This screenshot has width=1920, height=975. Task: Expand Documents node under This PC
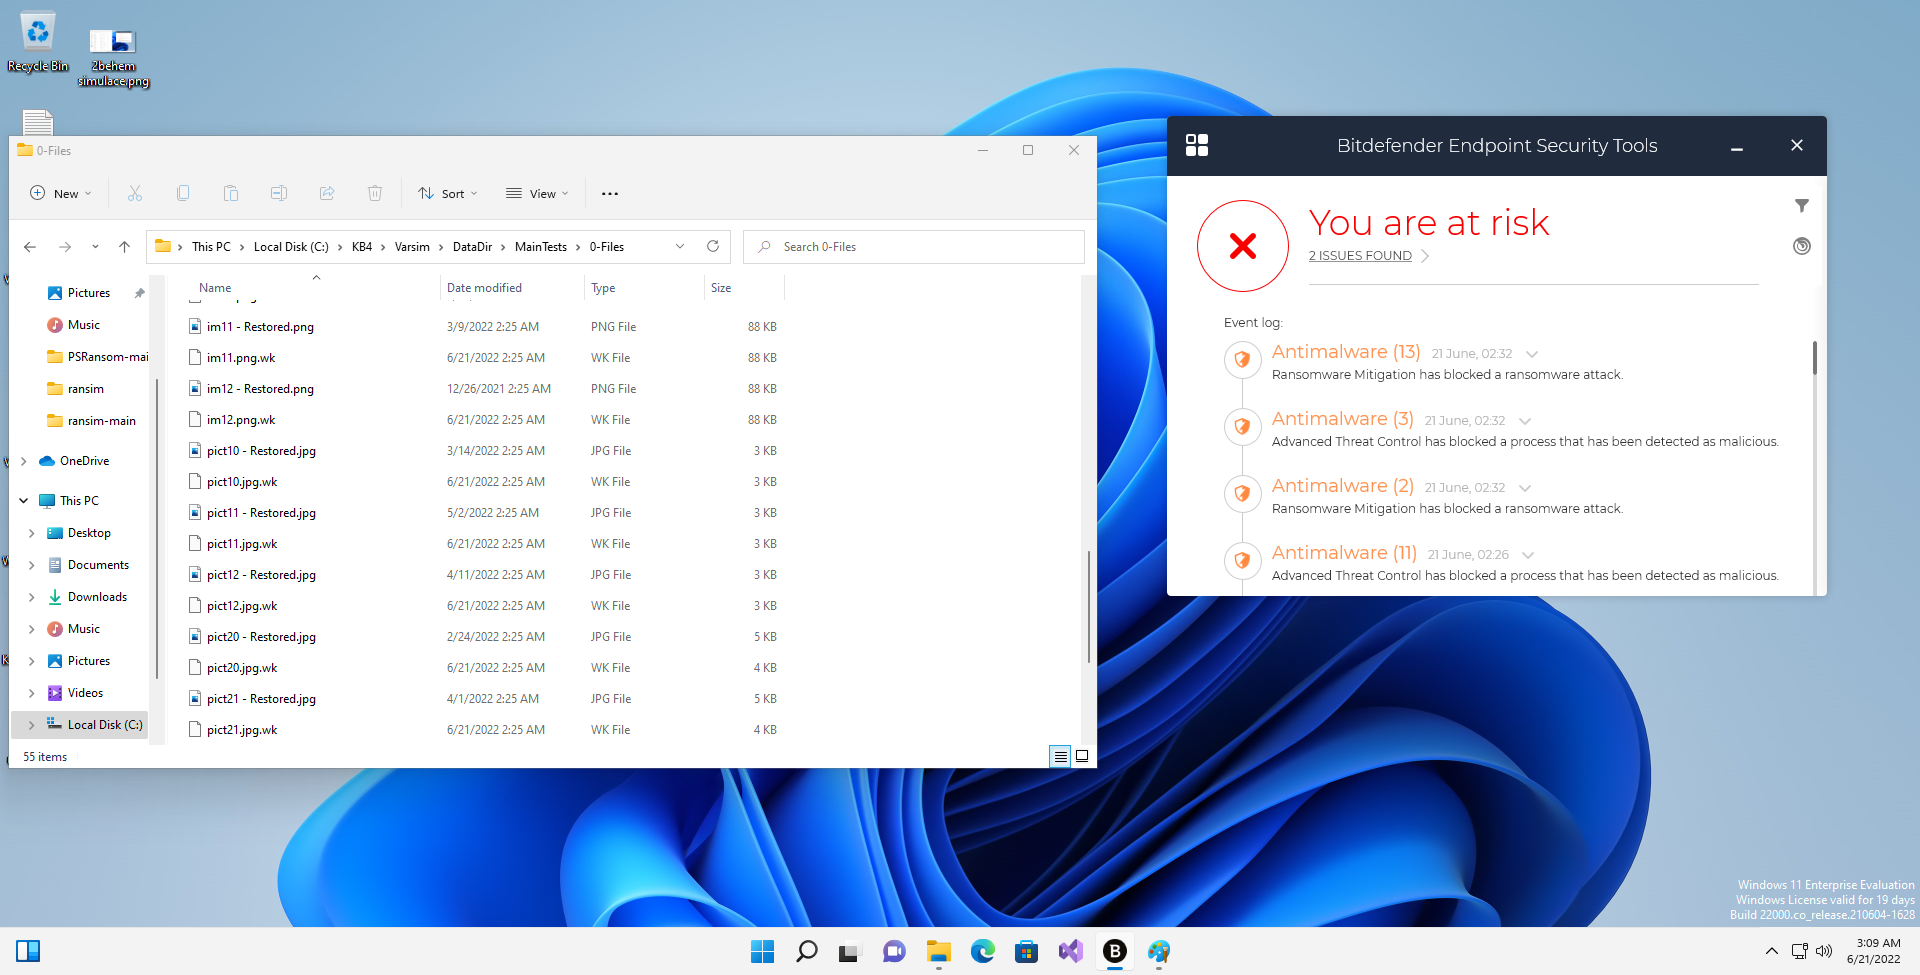[31, 565]
